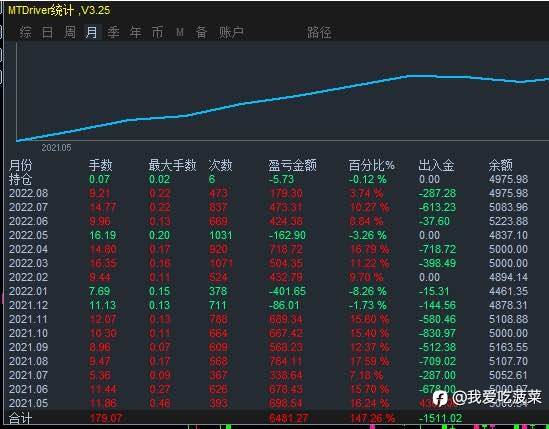Click the 2021.05 marker on chart axis
The height and width of the screenshot is (429, 549).
tap(56, 148)
